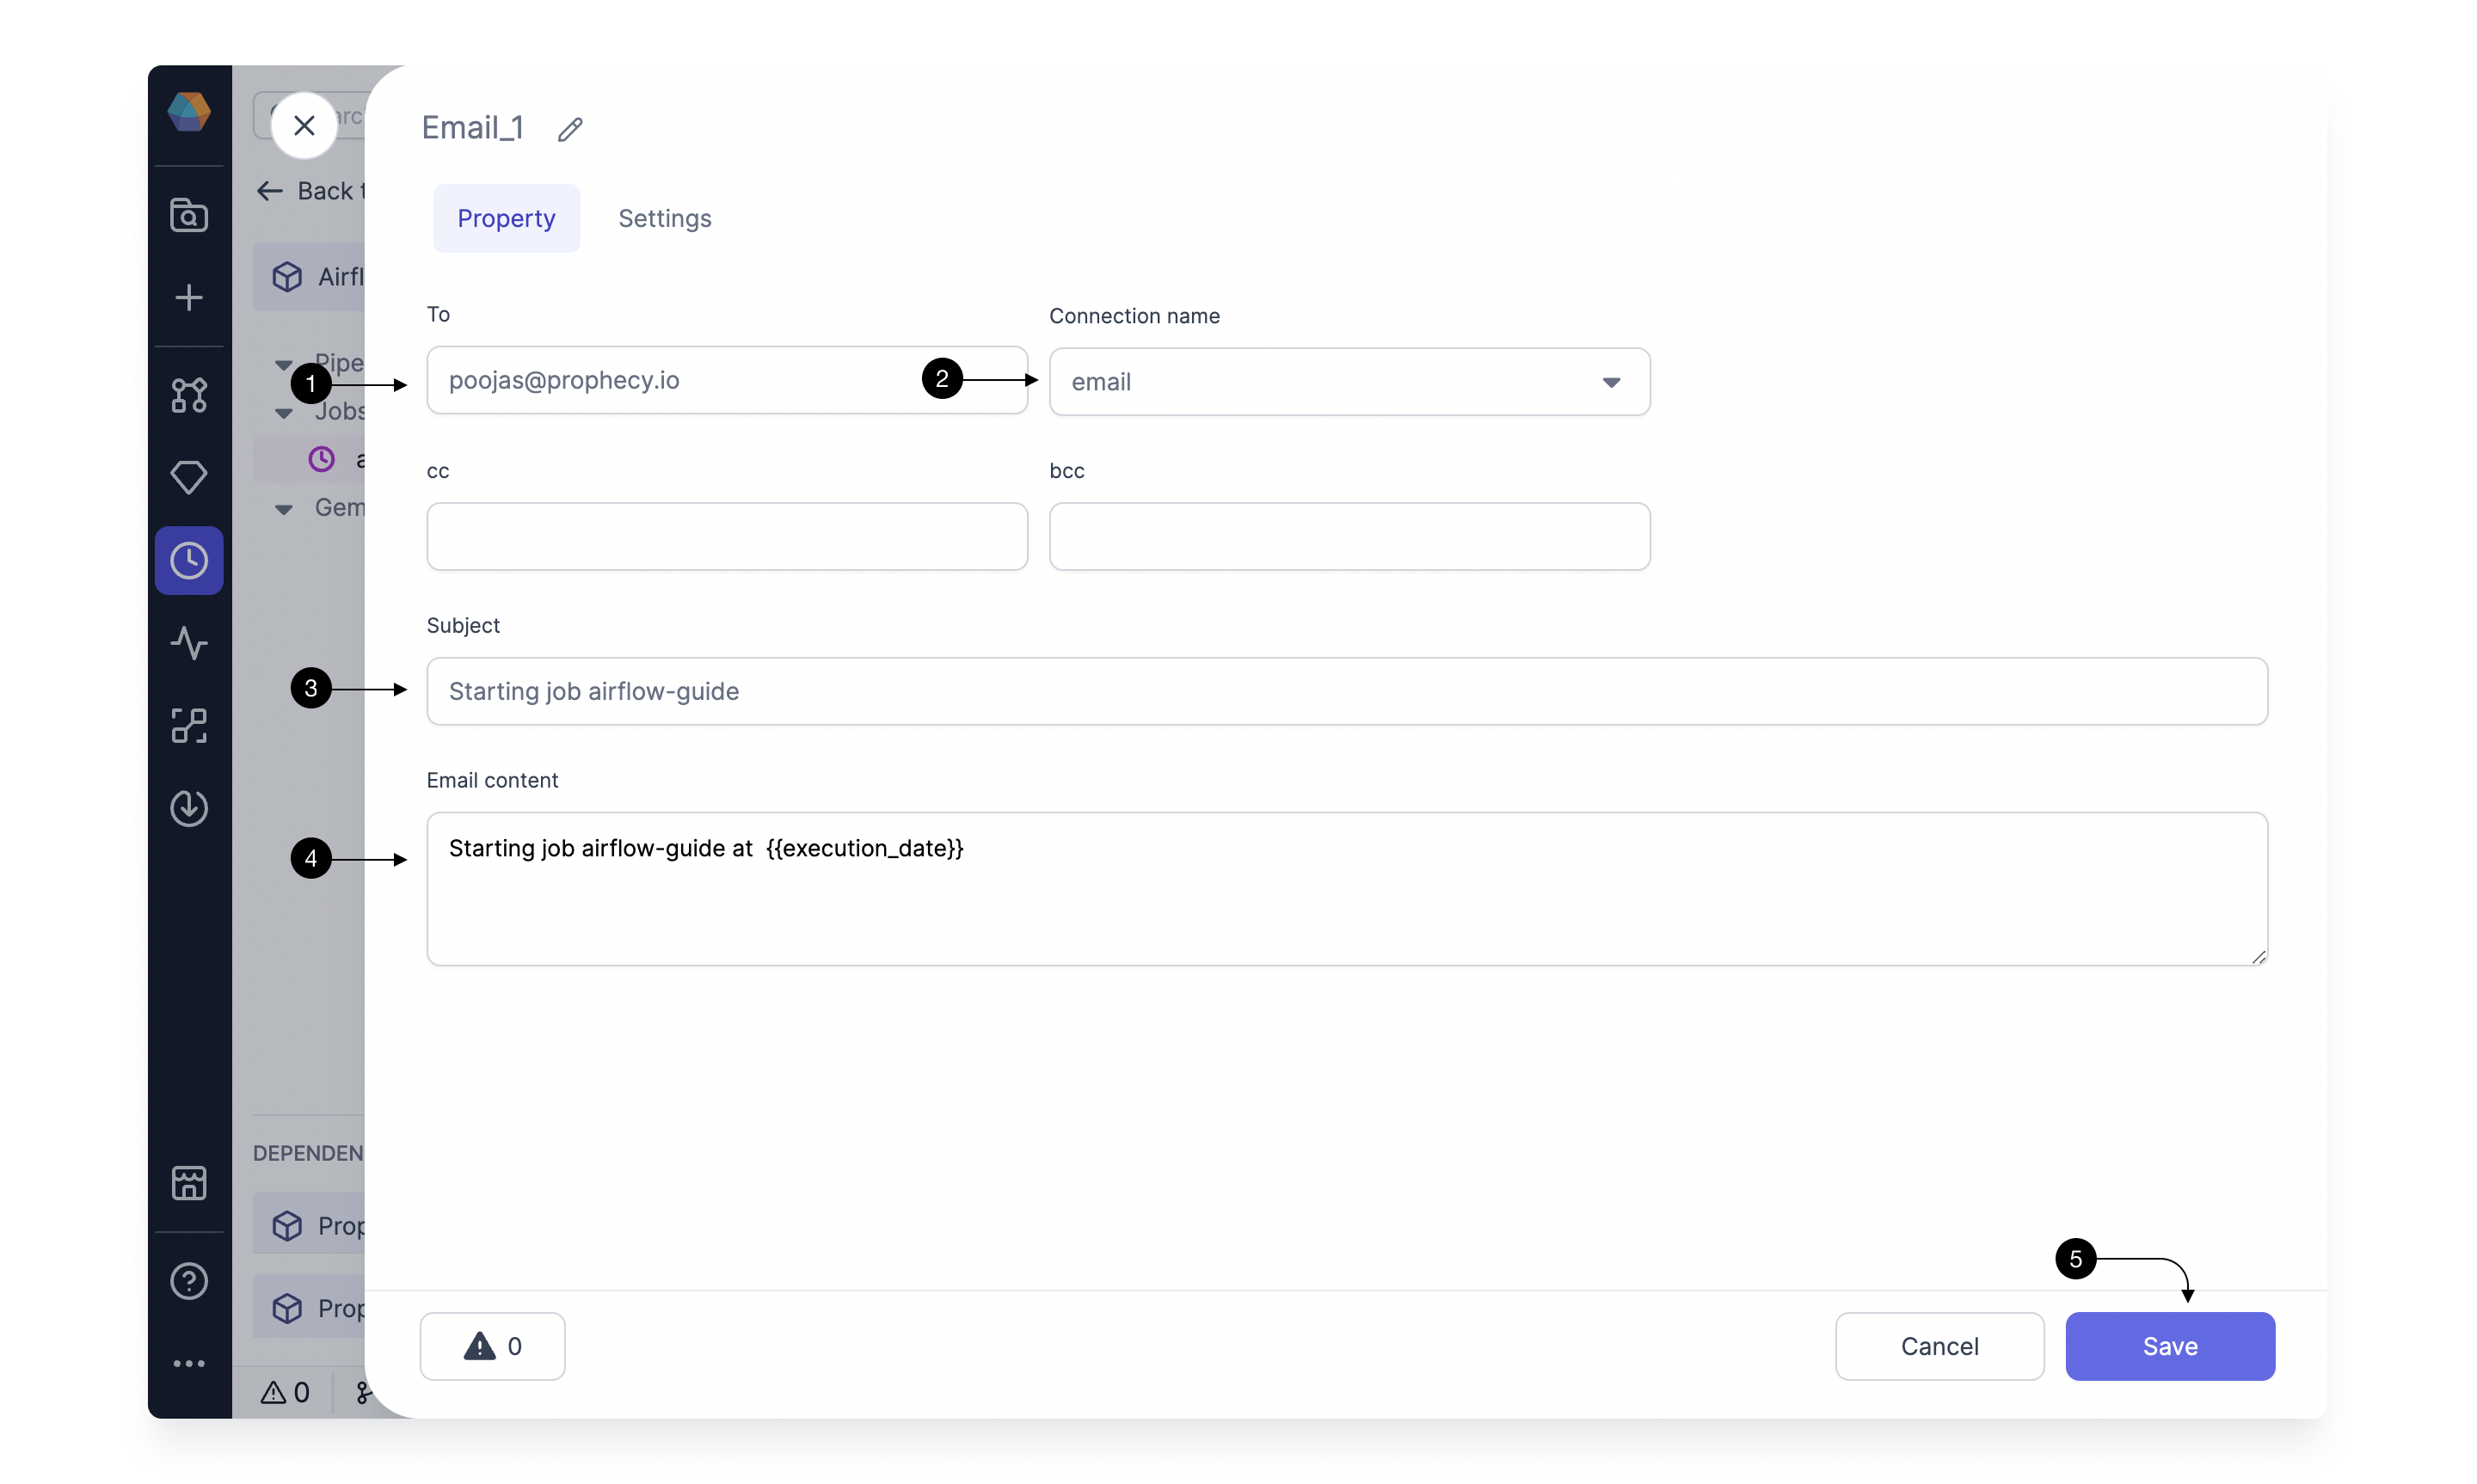The width and height of the screenshot is (2477, 1484).
Task: Select the highlighted jobs clock icon in the sidebar
Action: tap(189, 560)
